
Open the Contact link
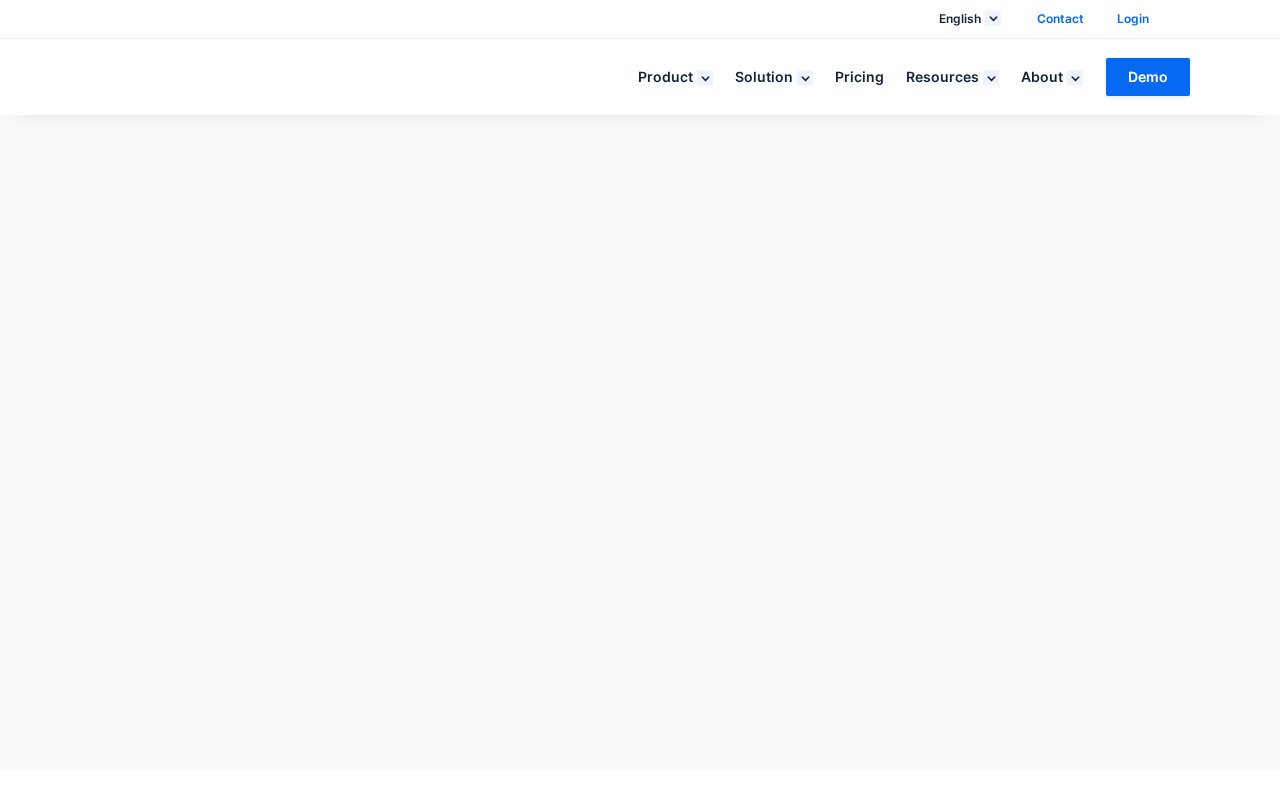click(x=1060, y=19)
